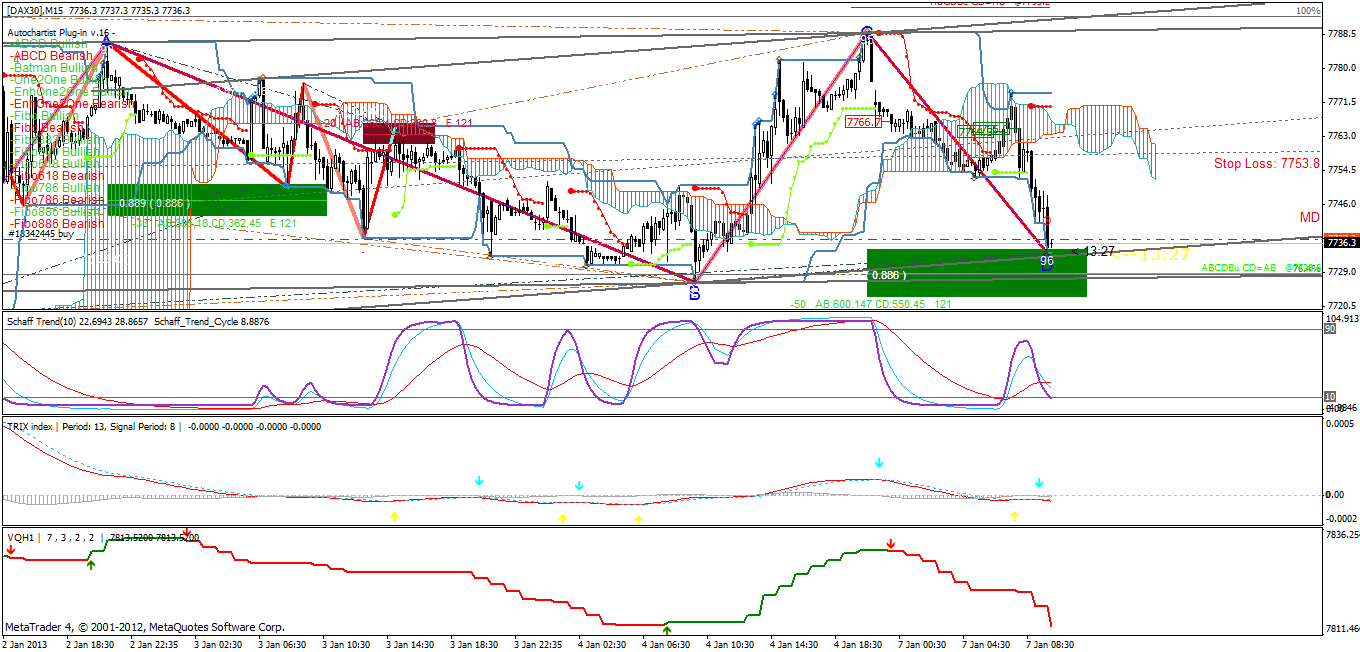Click the 4 Jan 06:30 time axis label

[x=666, y=645]
